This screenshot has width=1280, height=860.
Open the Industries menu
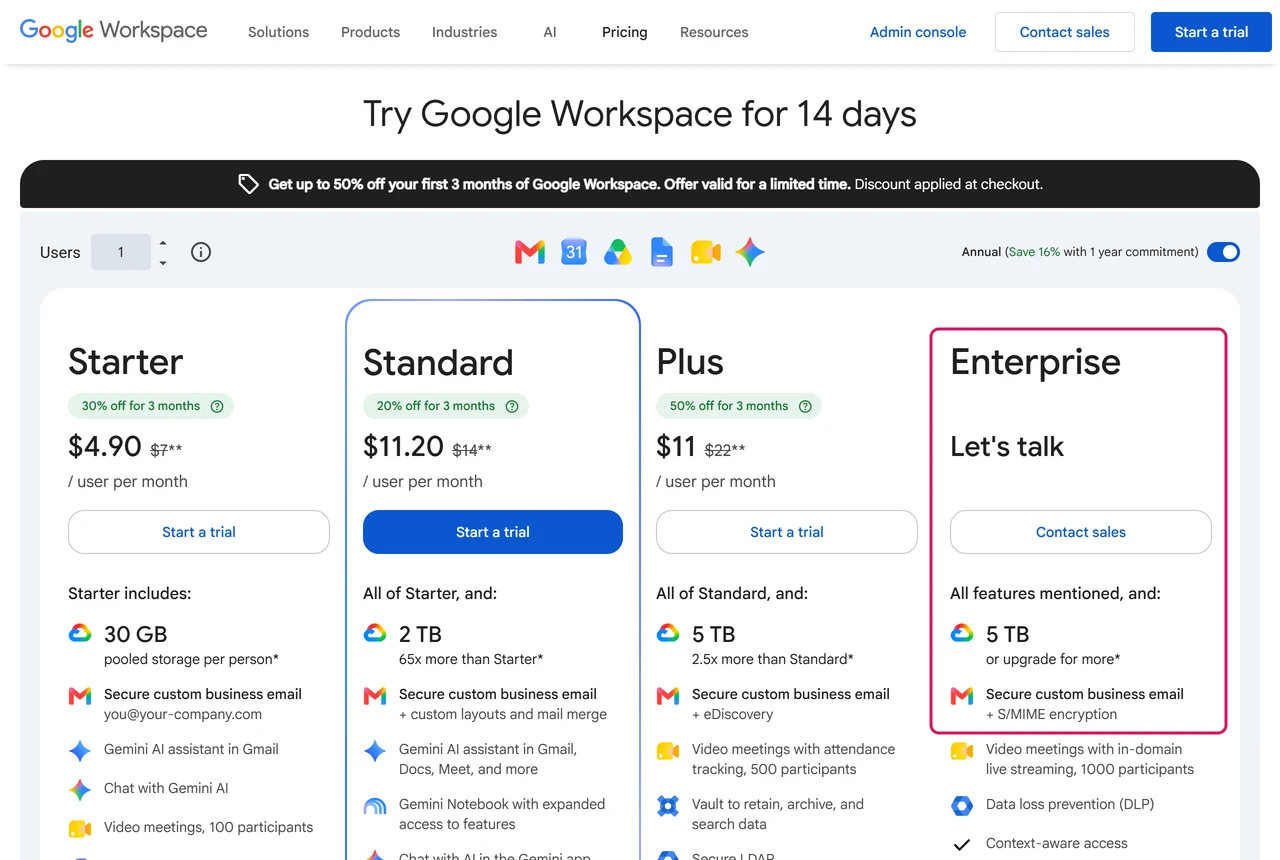(x=464, y=32)
